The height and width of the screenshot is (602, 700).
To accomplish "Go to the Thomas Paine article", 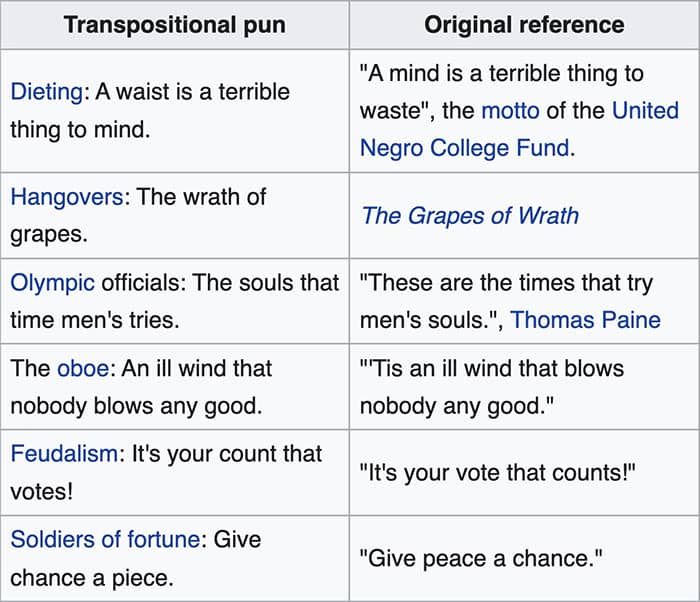I will (585, 320).
